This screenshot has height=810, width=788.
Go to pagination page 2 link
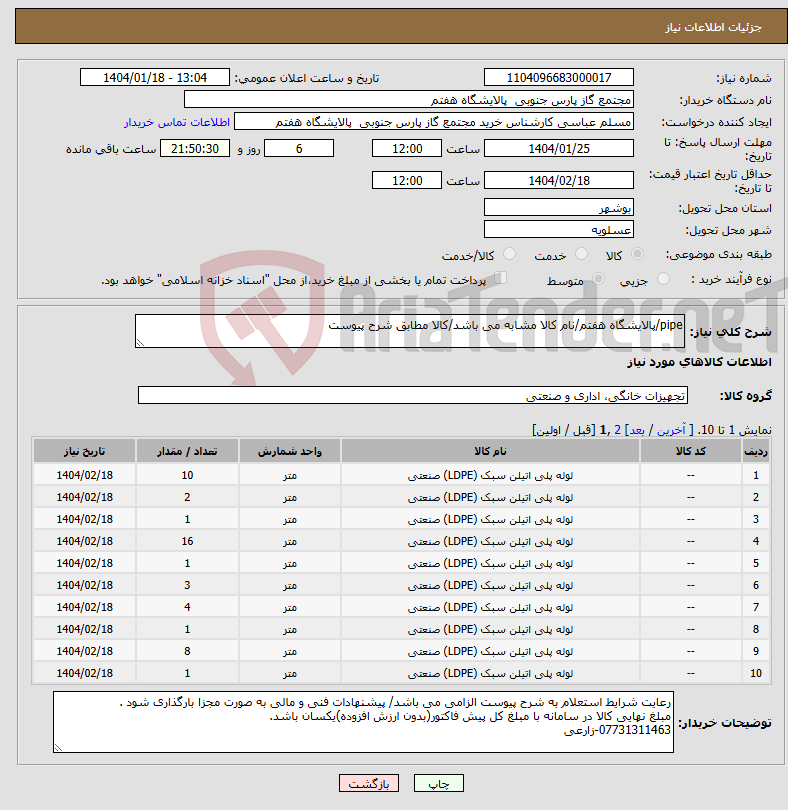coord(617,430)
